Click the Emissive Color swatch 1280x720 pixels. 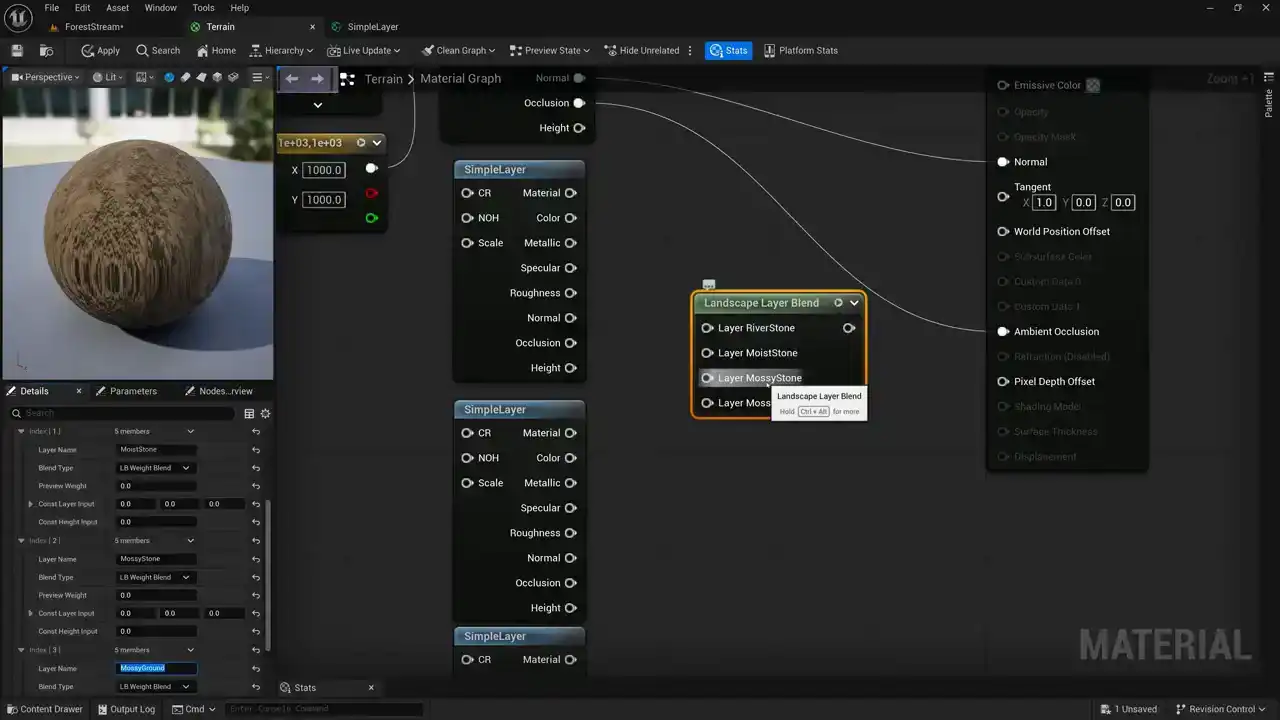(x=1093, y=85)
